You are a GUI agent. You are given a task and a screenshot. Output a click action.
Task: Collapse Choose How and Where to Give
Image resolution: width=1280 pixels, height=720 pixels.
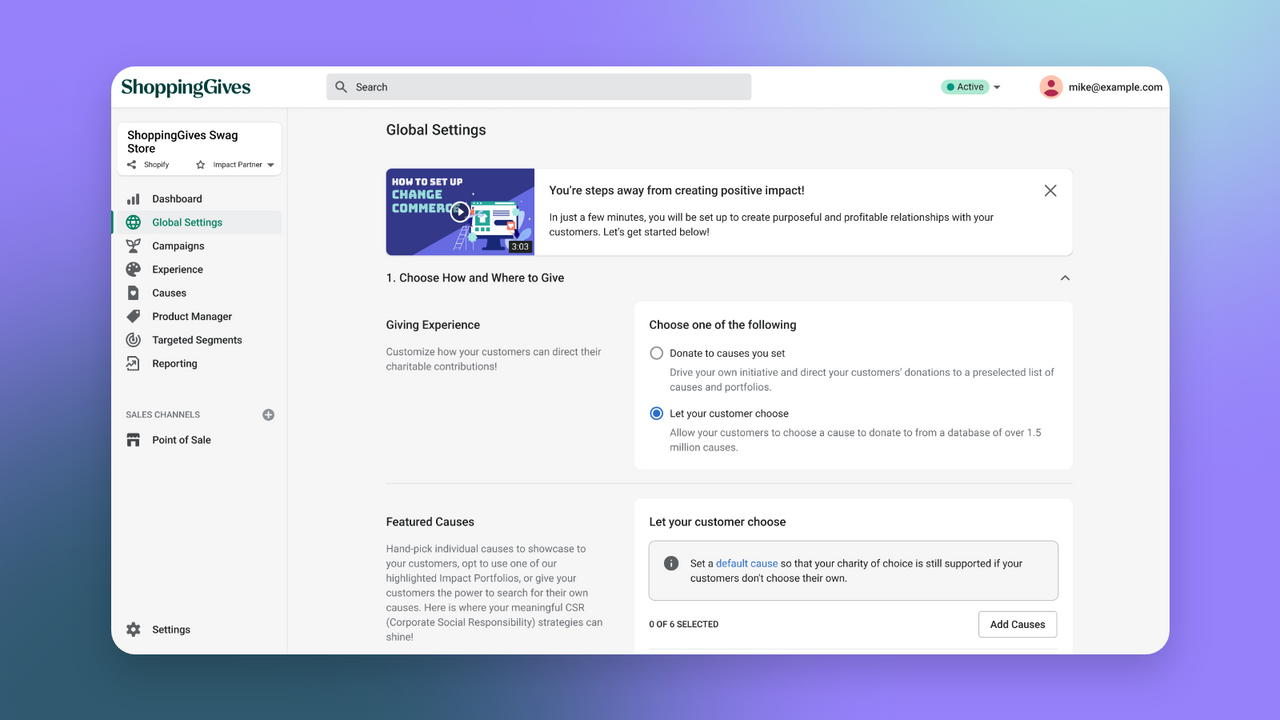pos(1065,278)
